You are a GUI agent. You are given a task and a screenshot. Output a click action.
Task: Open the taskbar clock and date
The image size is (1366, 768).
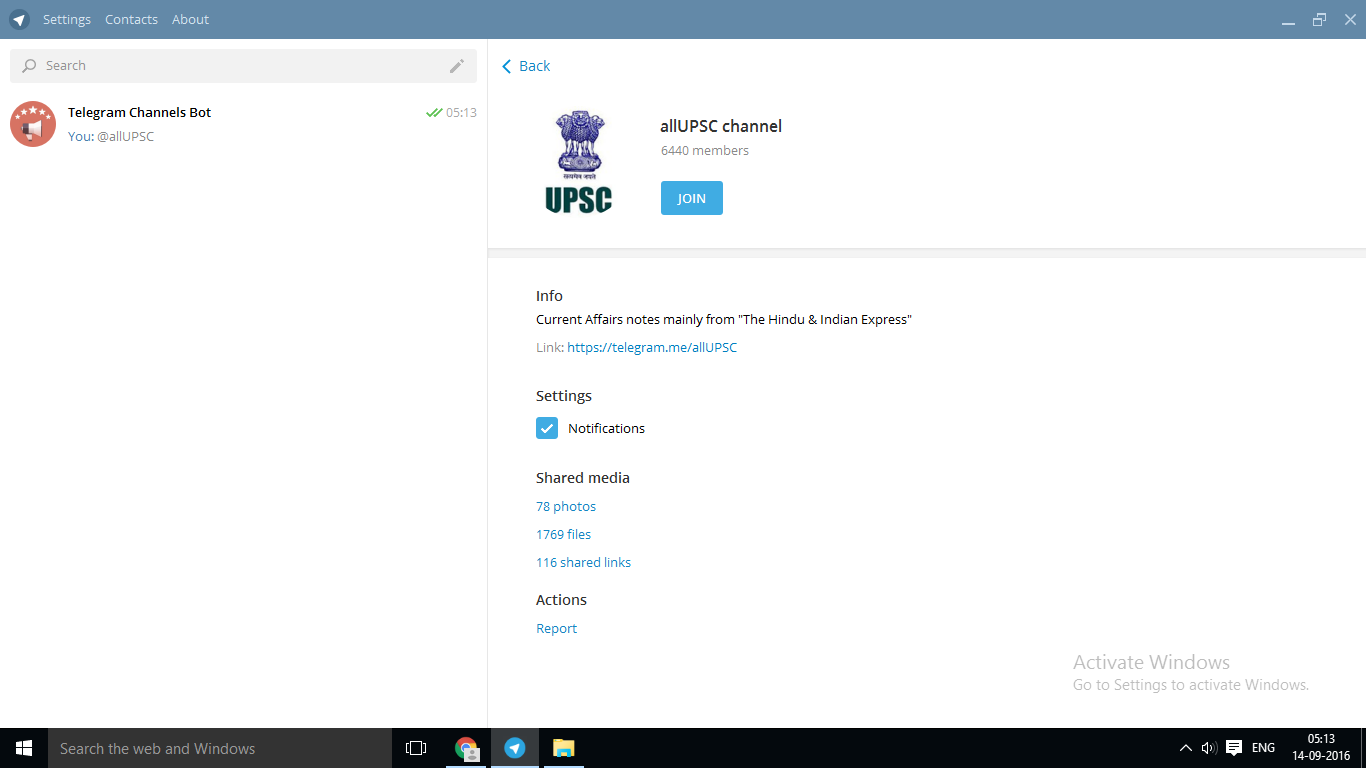[x=1321, y=747]
